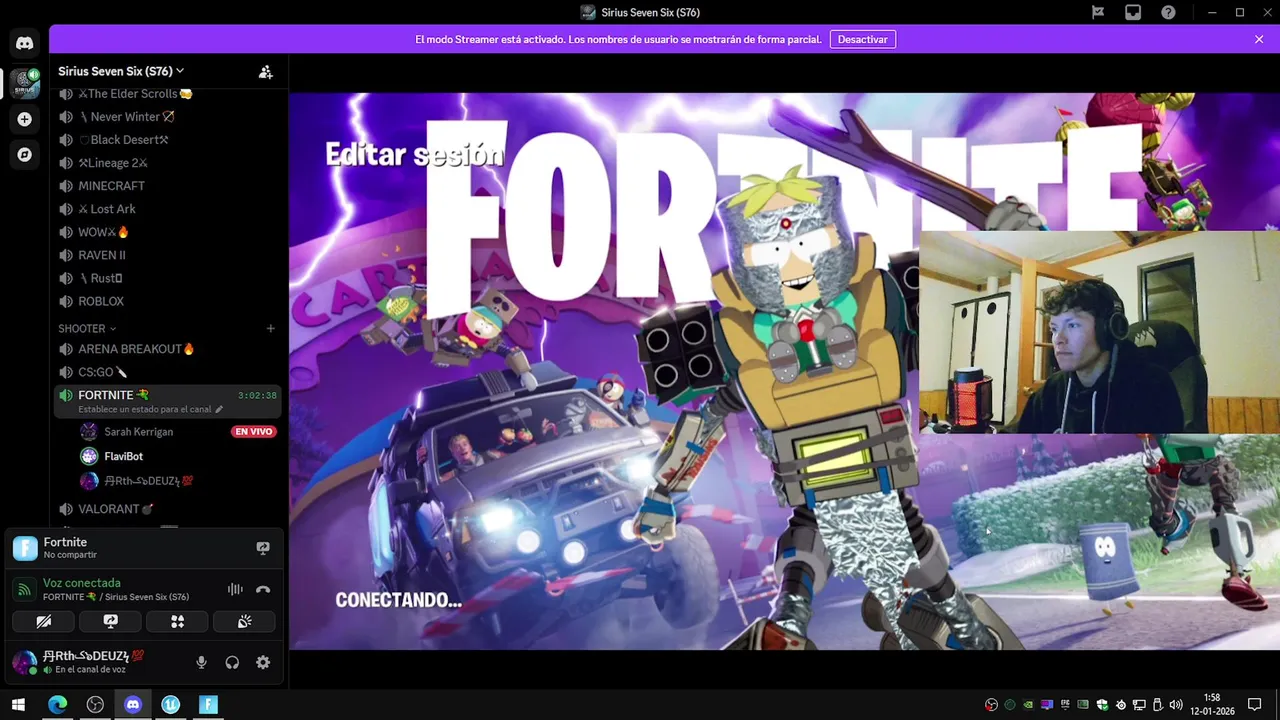Screen dimensions: 1280x720
Task: Join the CS:GO voice channel
Action: tap(167, 372)
